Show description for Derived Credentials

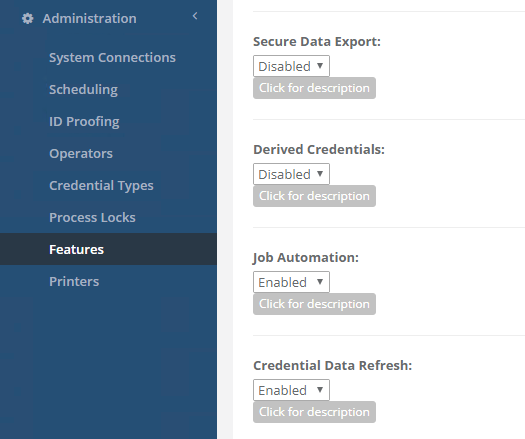click(314, 196)
